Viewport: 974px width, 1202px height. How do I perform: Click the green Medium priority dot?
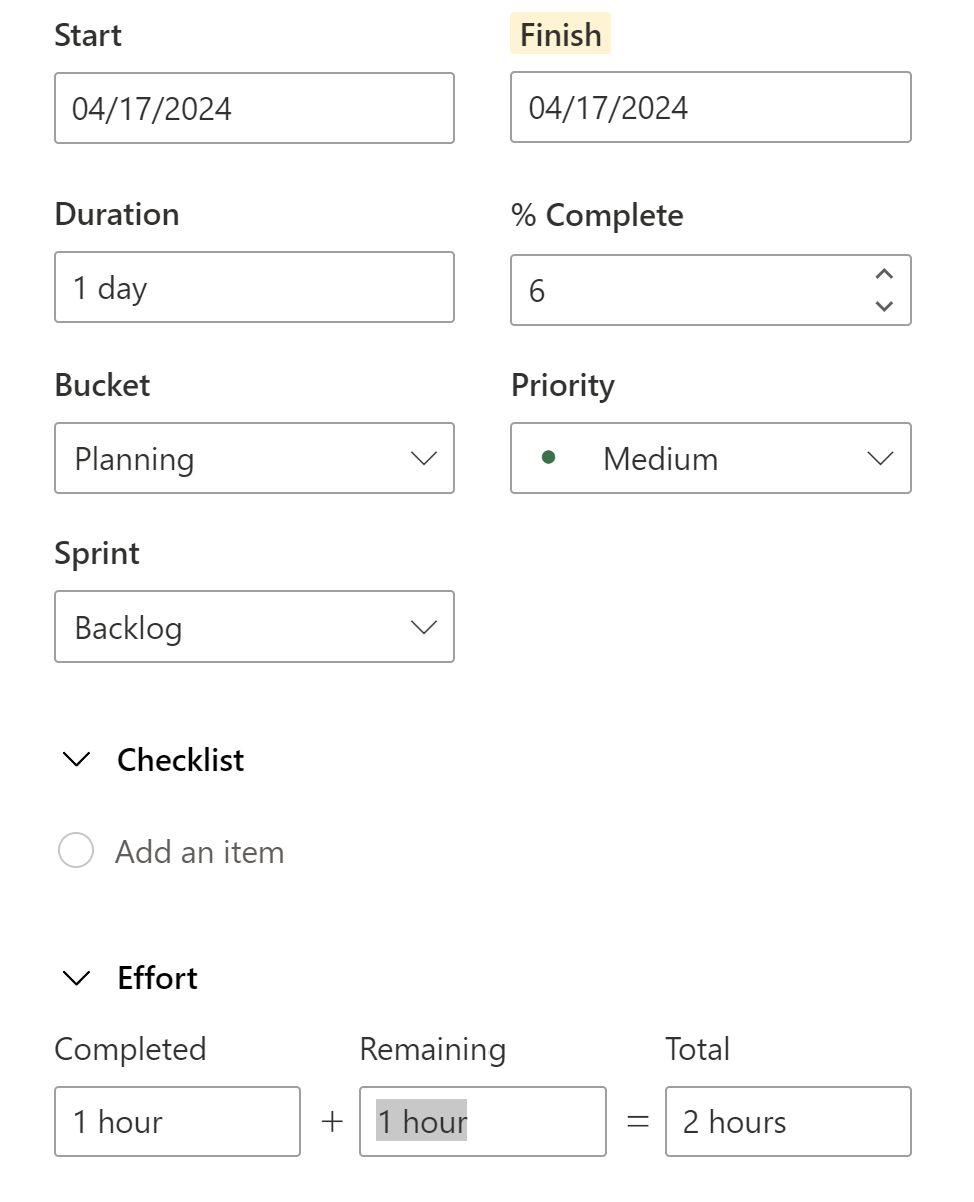click(x=548, y=458)
